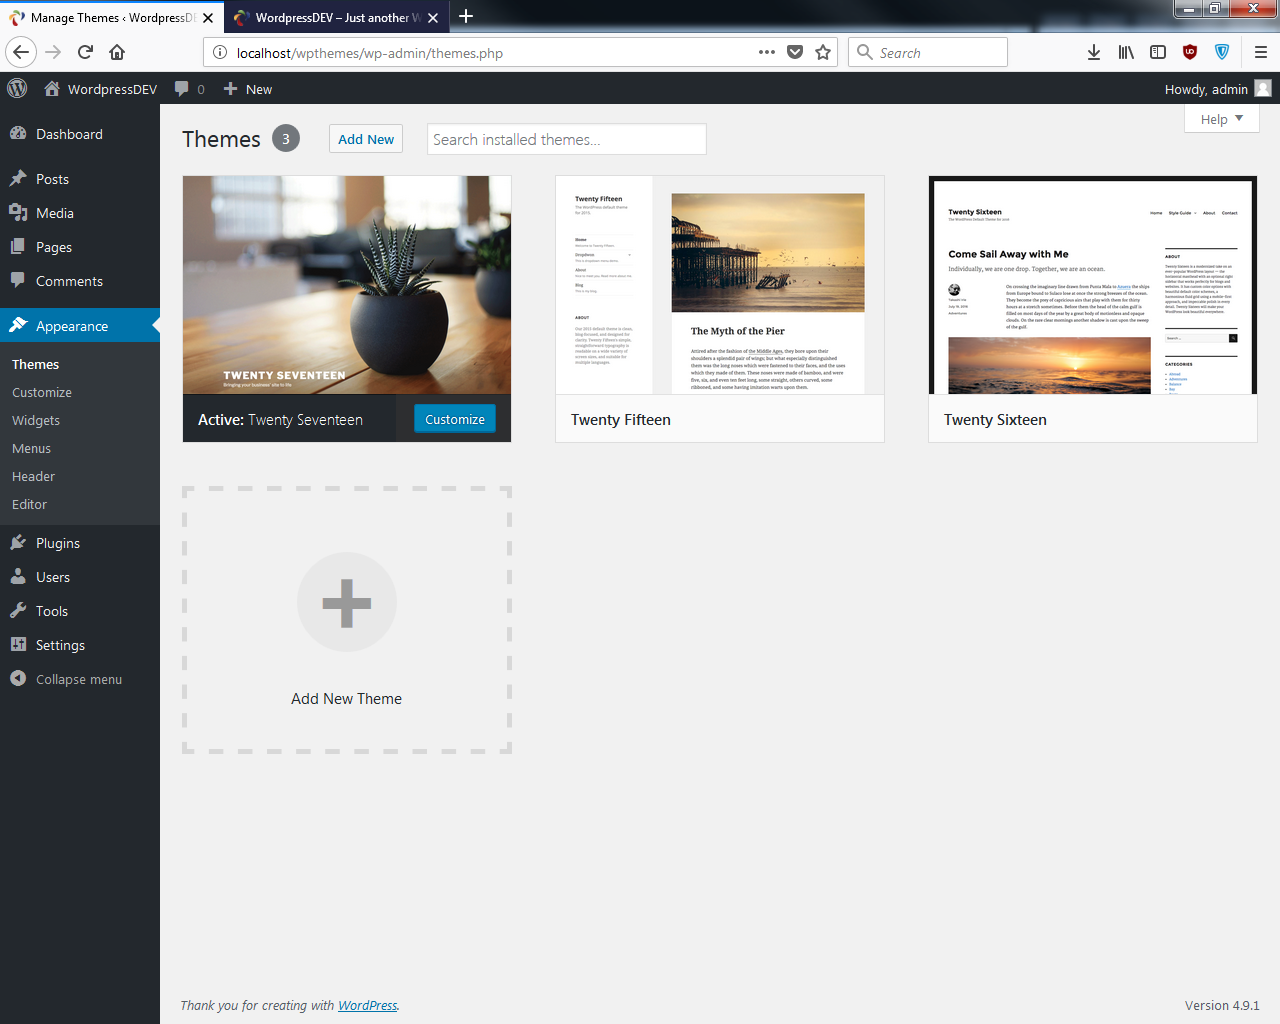This screenshot has width=1280, height=1024.
Task: Select the Twenty Seventeen theme screenshot
Action: tap(347, 285)
